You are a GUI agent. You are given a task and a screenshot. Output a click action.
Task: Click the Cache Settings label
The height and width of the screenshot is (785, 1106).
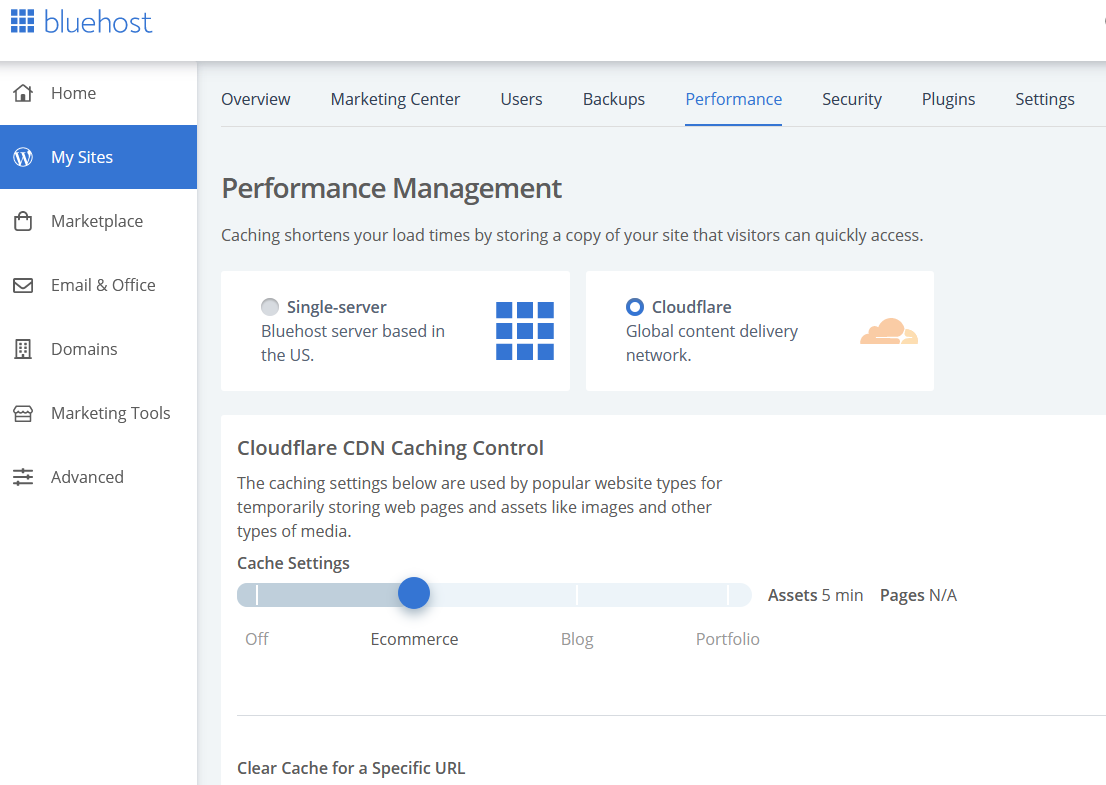click(x=293, y=563)
